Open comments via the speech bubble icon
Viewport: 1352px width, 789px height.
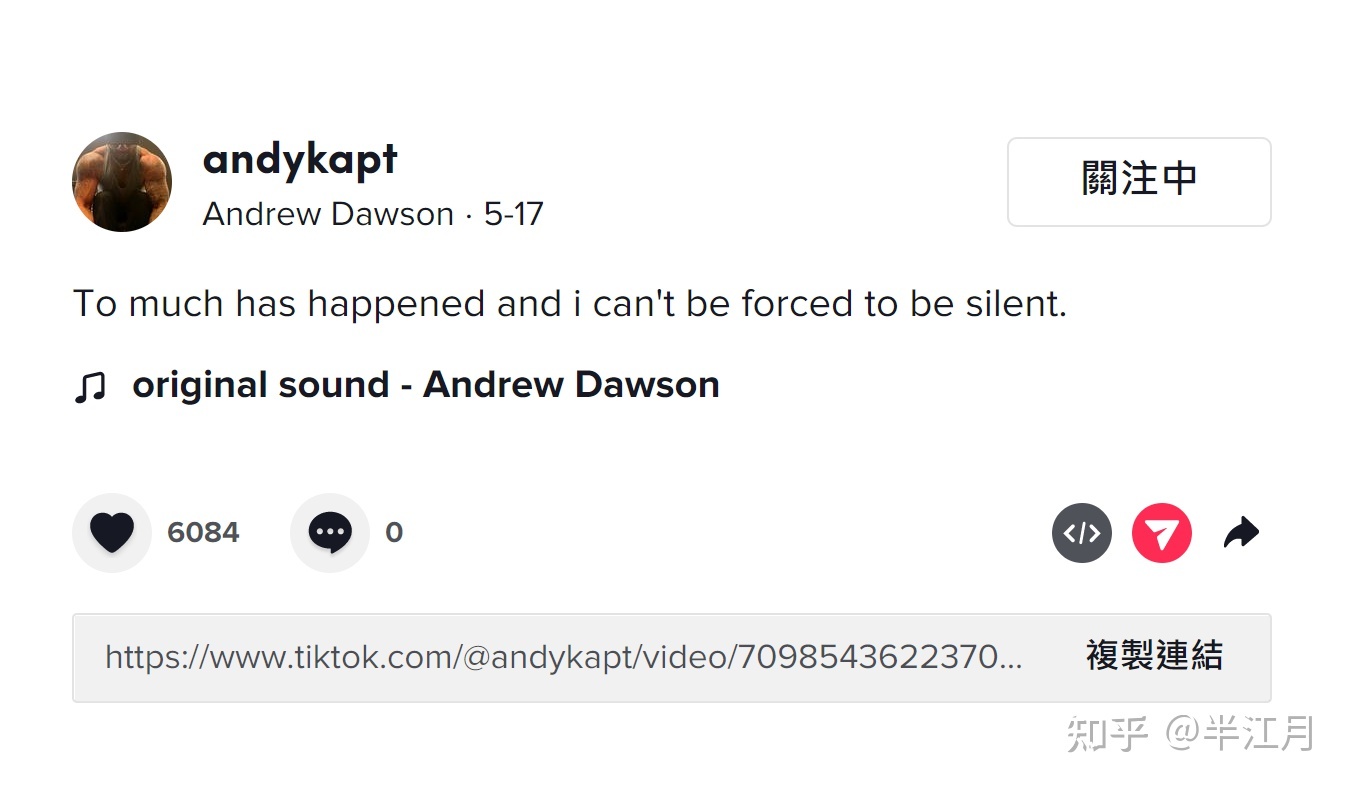pos(330,532)
